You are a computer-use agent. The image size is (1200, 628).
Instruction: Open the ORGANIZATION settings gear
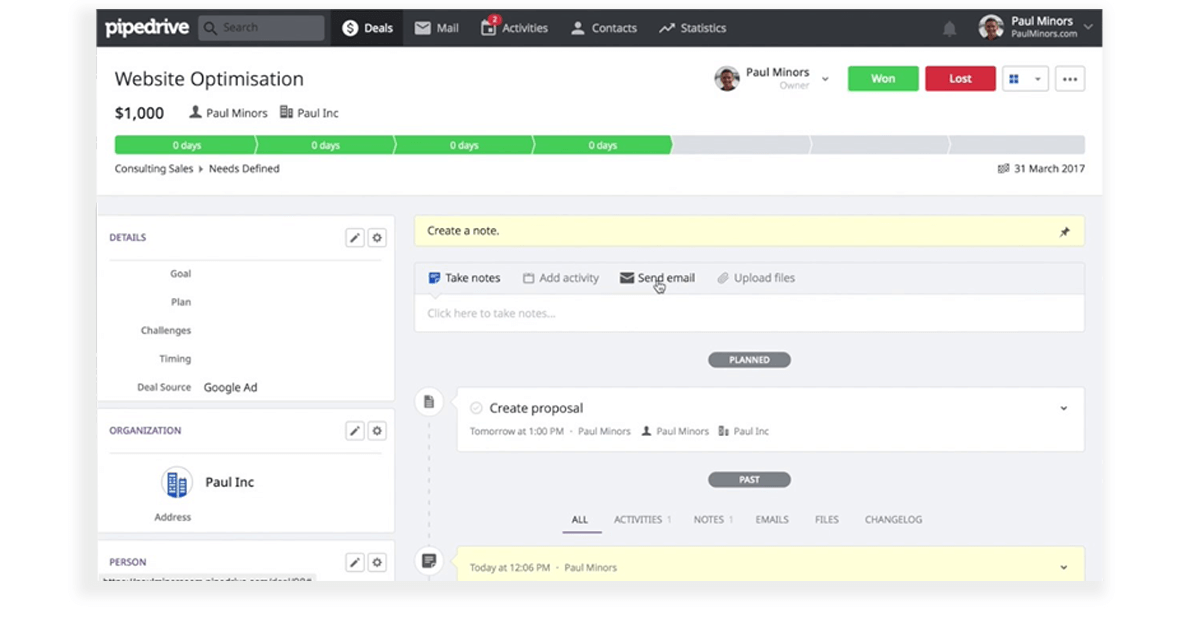[x=377, y=430]
